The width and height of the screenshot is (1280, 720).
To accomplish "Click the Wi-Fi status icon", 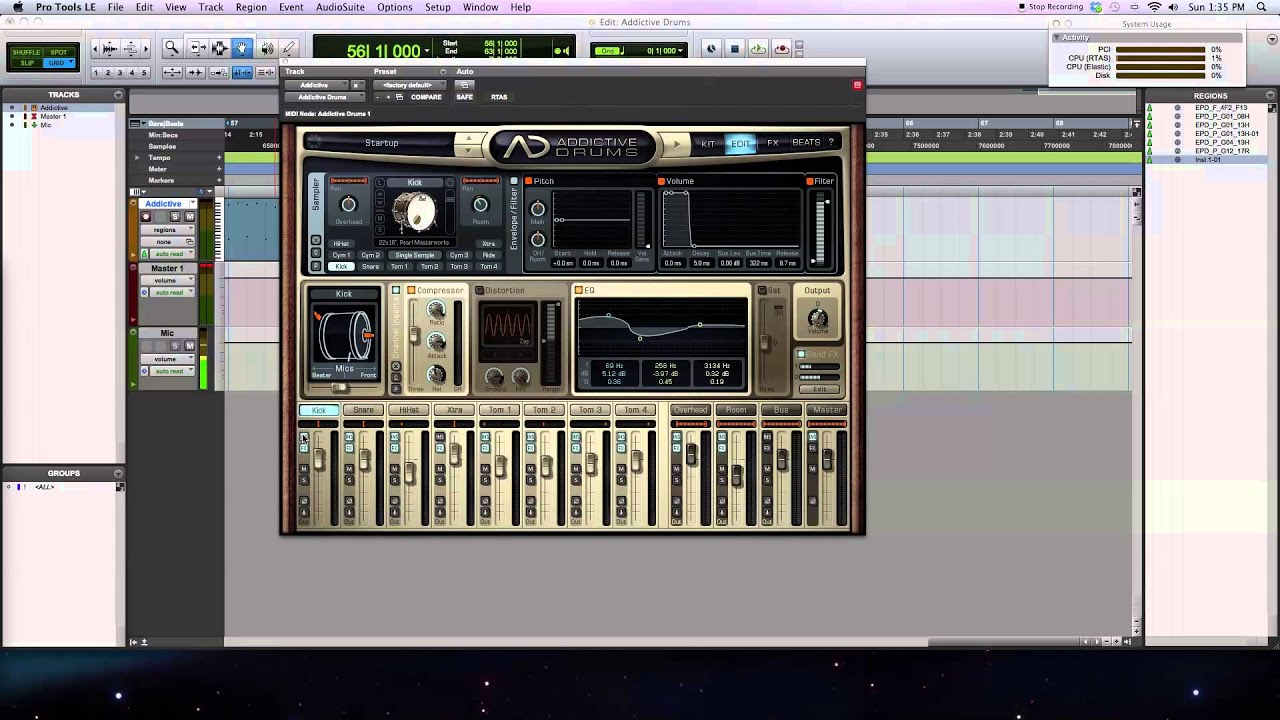I will [x=1154, y=7].
